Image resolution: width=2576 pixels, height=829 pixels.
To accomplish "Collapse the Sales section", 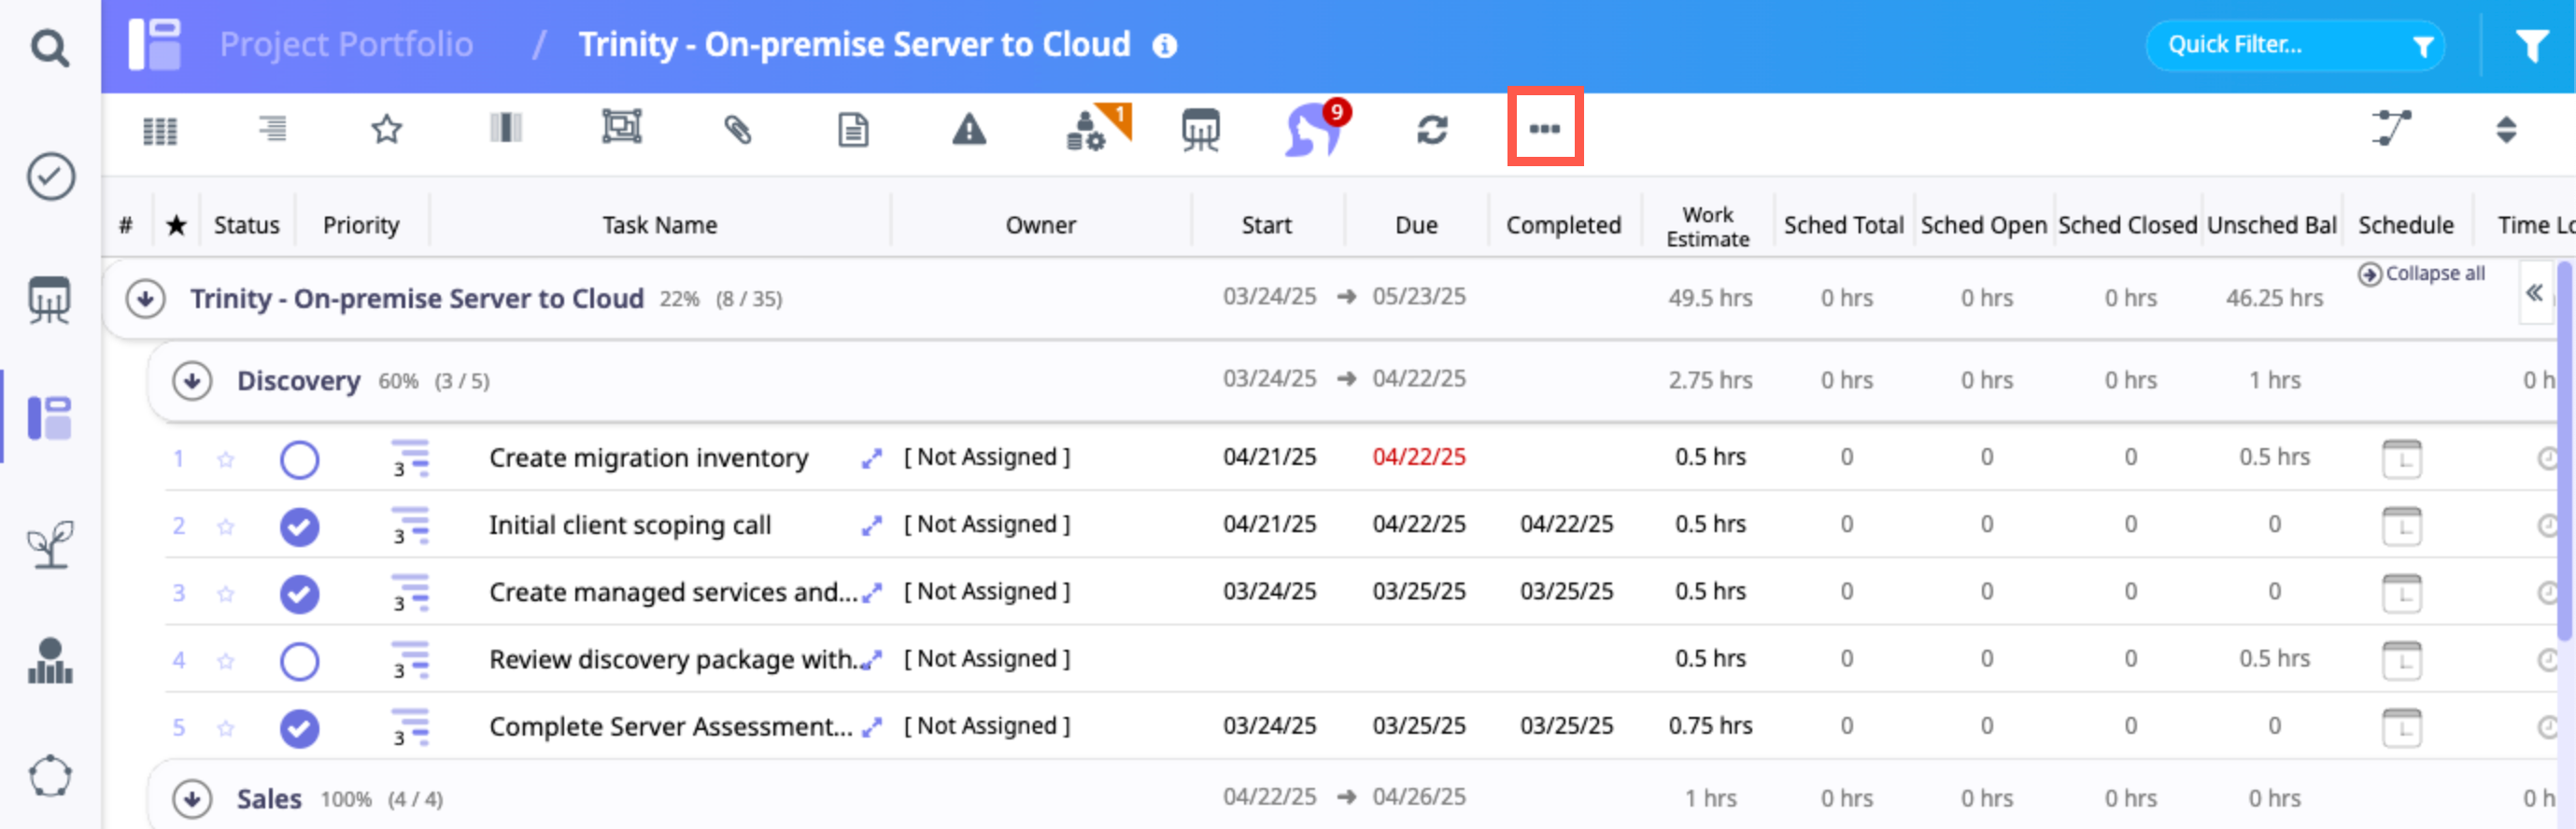I will tap(192, 798).
